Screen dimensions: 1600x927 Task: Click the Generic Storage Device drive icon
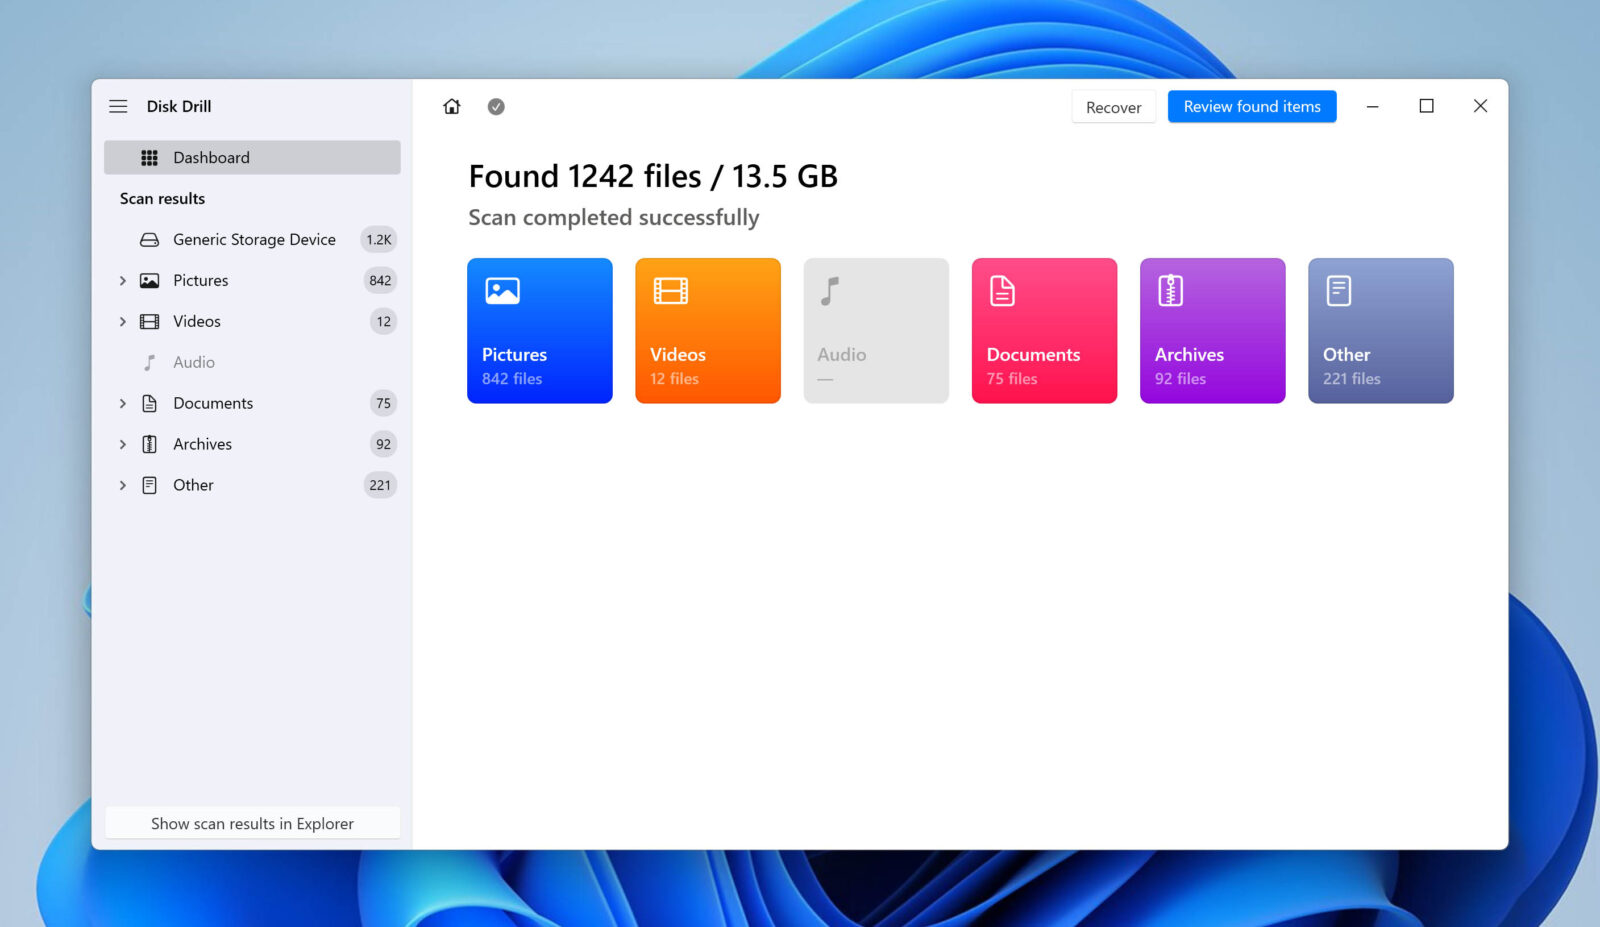tap(149, 239)
